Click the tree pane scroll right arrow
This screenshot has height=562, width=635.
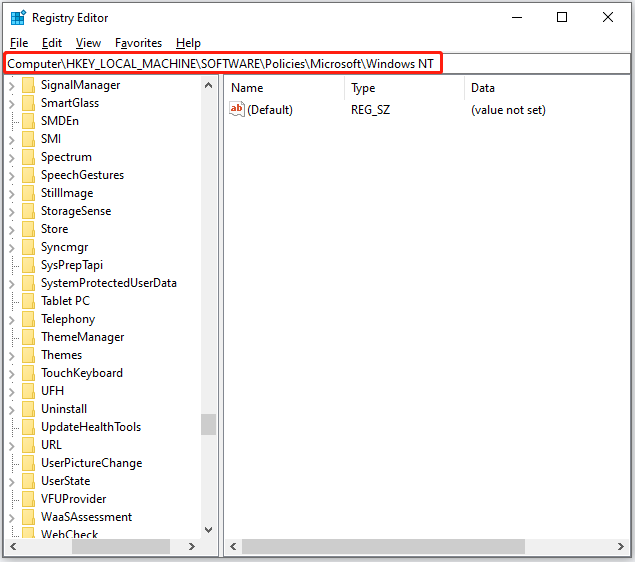(192, 547)
